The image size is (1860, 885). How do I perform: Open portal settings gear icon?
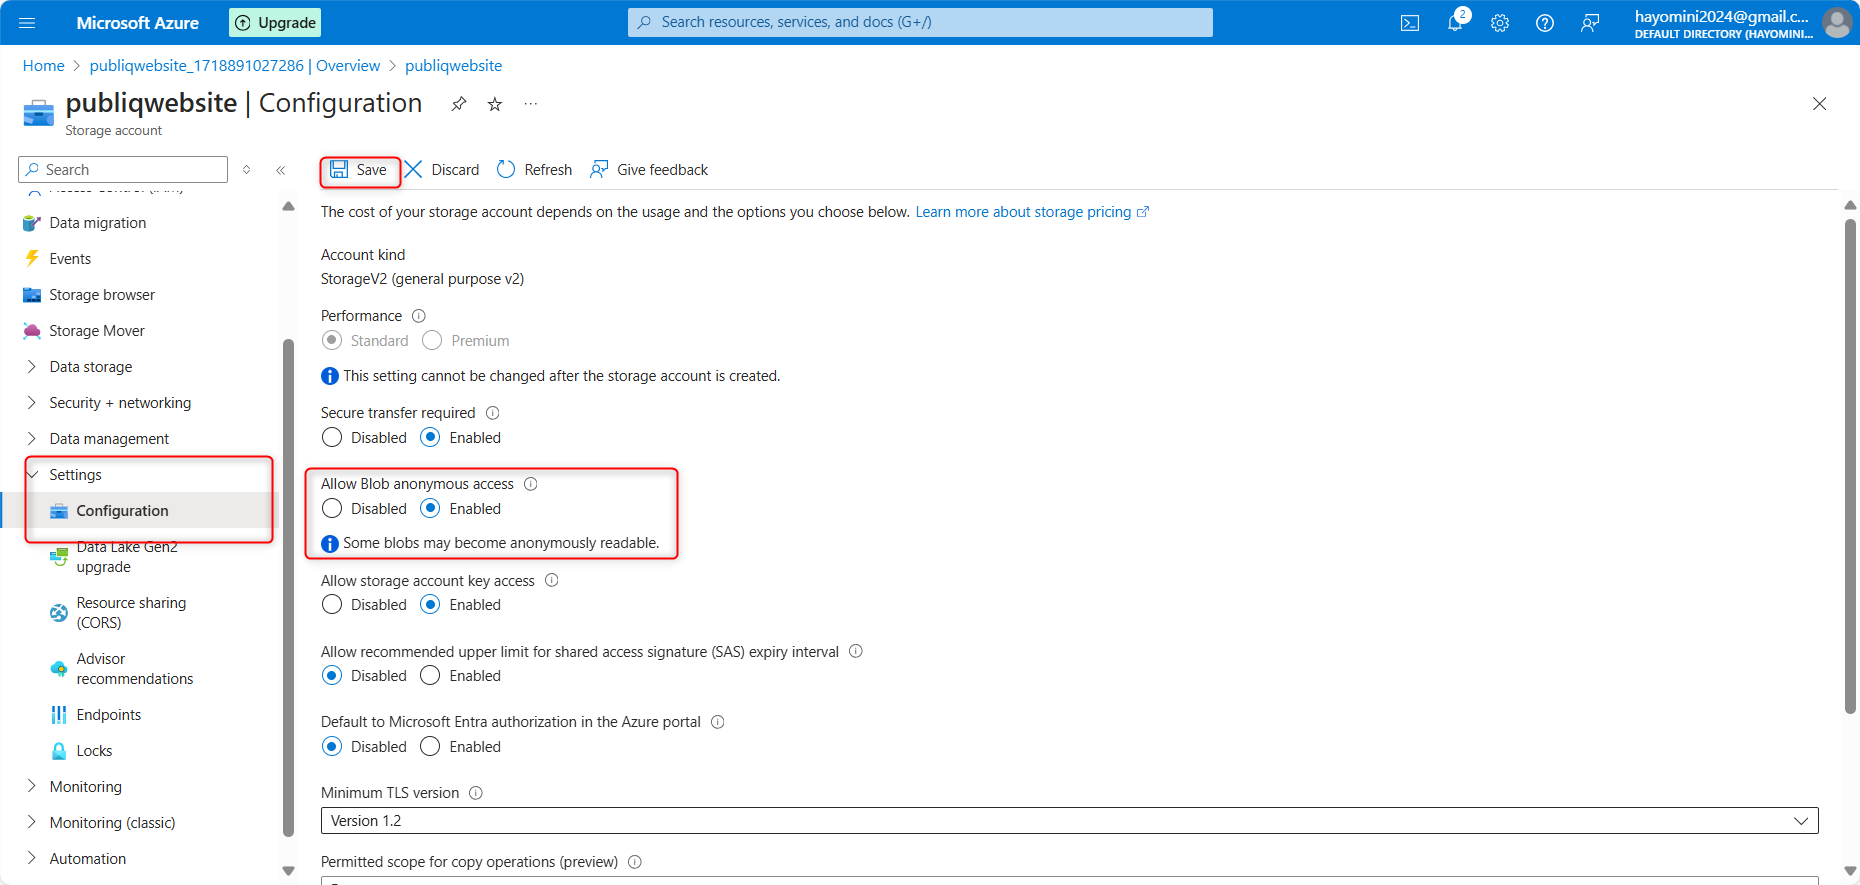1500,23
